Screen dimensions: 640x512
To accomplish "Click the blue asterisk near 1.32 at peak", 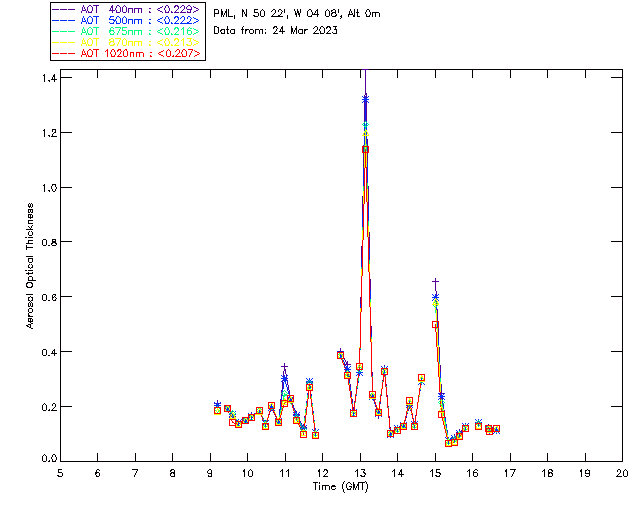I will 365,99.
